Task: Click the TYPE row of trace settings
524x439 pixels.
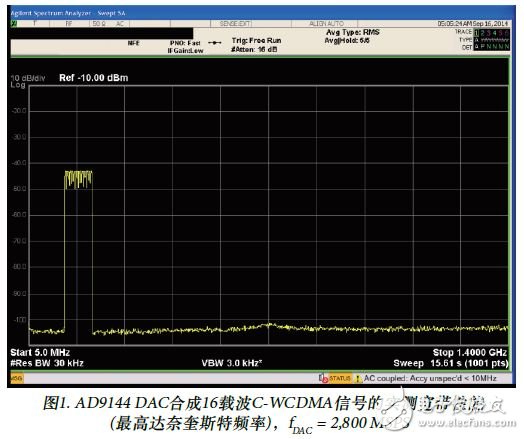Action: [484, 40]
